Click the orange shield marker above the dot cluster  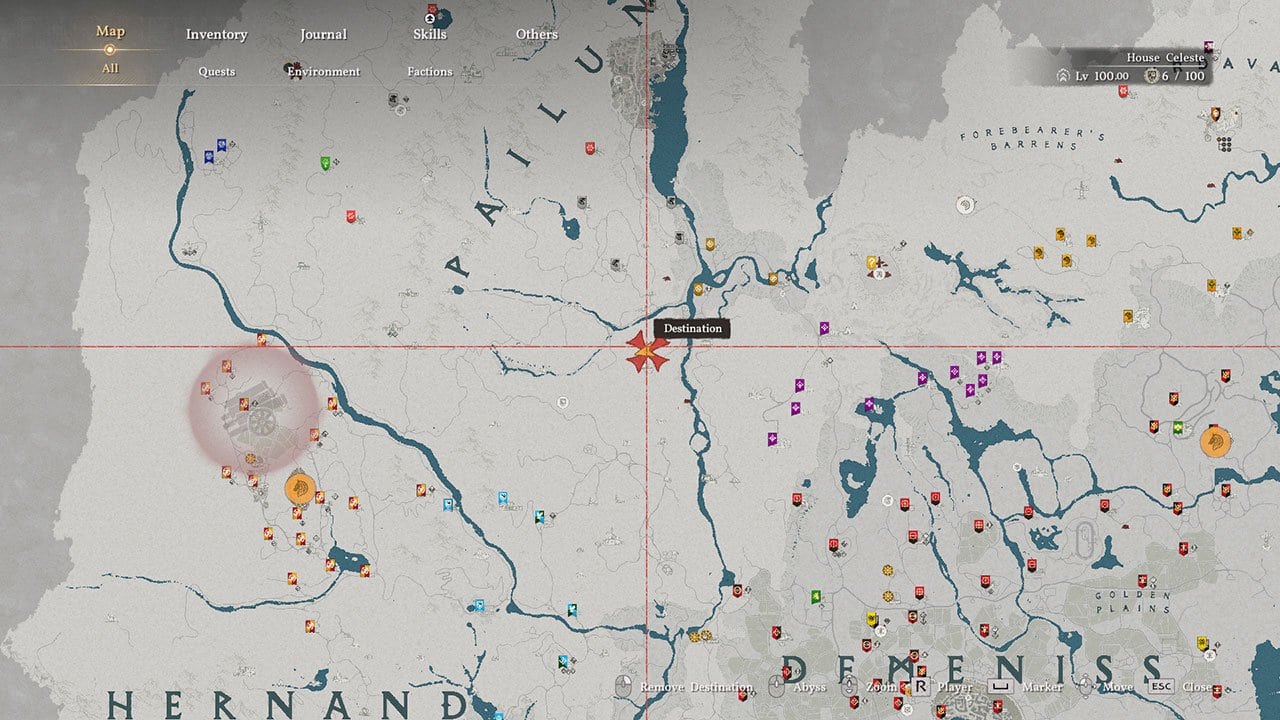coord(1214,116)
